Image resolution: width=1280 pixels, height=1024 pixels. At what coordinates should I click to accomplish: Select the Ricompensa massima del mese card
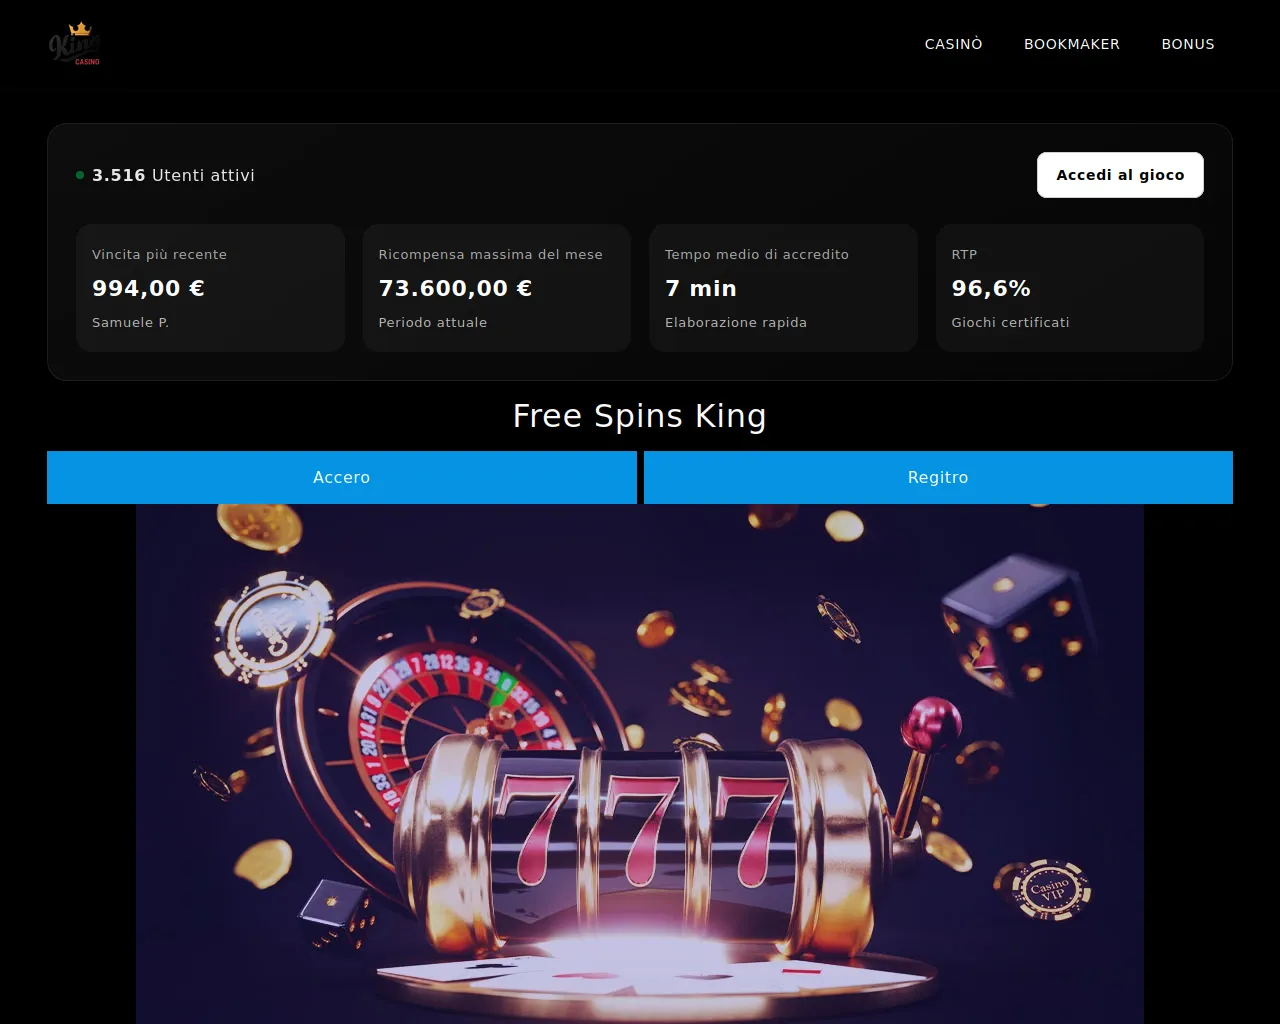click(x=497, y=288)
